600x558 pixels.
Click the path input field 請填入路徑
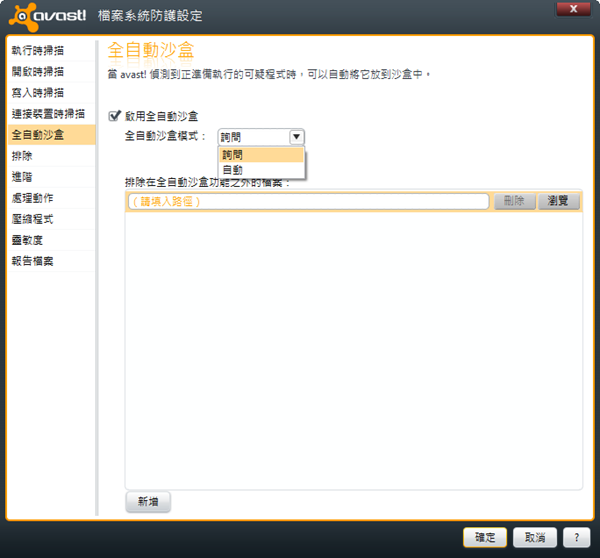coord(308,201)
